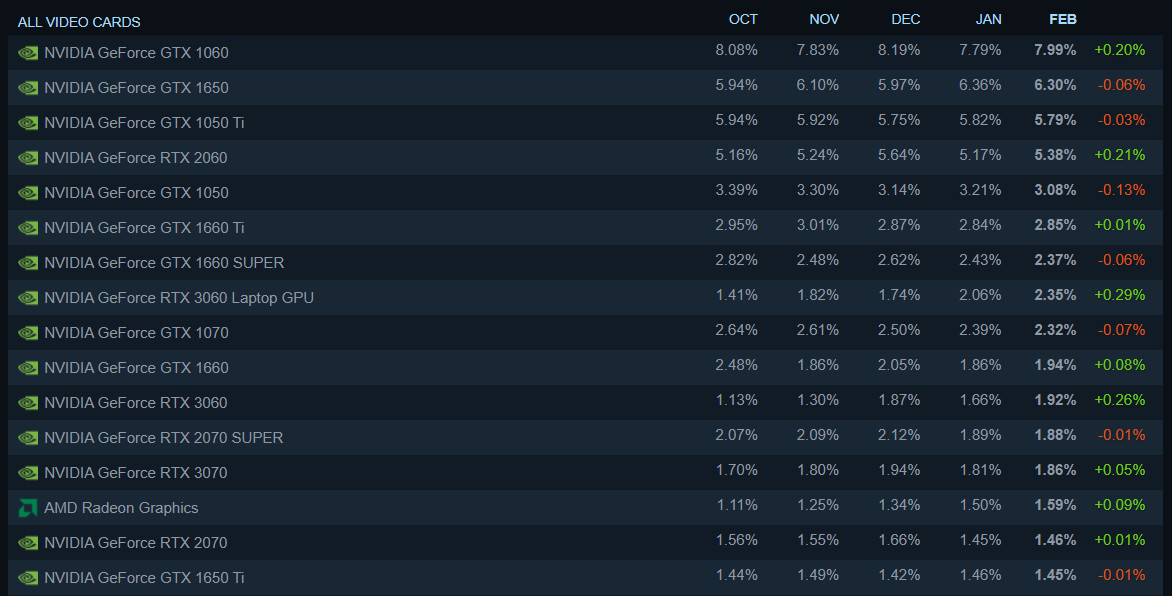
Task: Click NVIDIA icon beside RTX 3060 Laptop GPU
Action: pyautogui.click(x=28, y=298)
